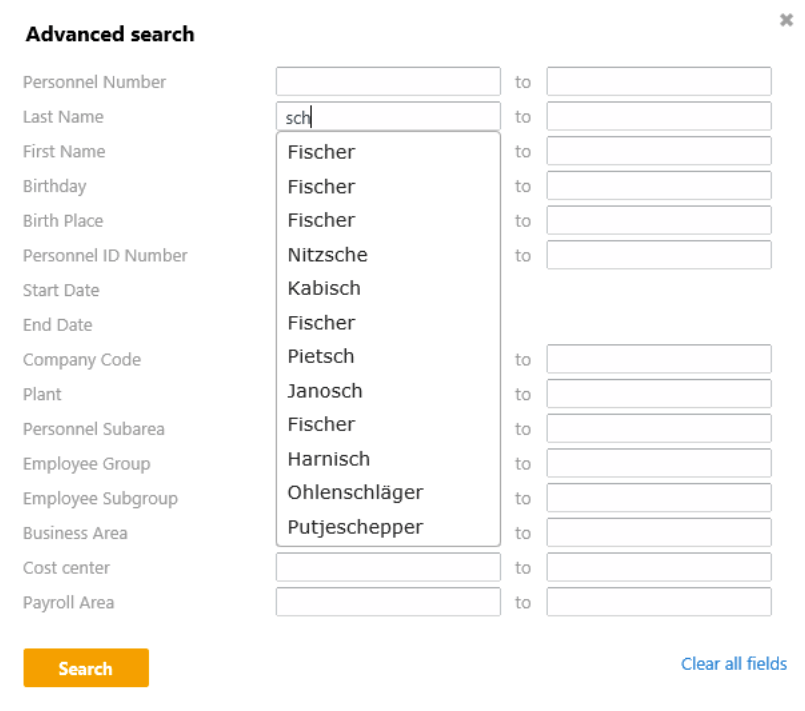
Task: Focus the Personnel Number from field
Action: (x=388, y=82)
